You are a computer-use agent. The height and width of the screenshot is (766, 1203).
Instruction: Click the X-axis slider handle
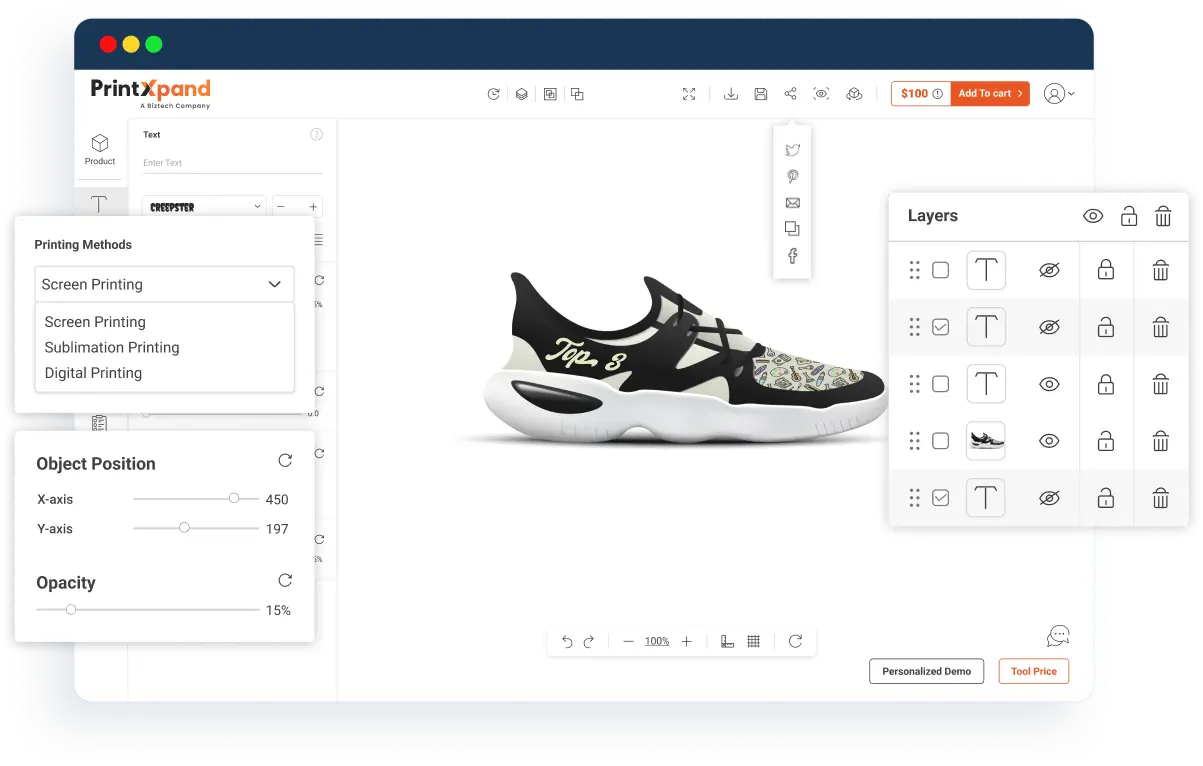(234, 498)
